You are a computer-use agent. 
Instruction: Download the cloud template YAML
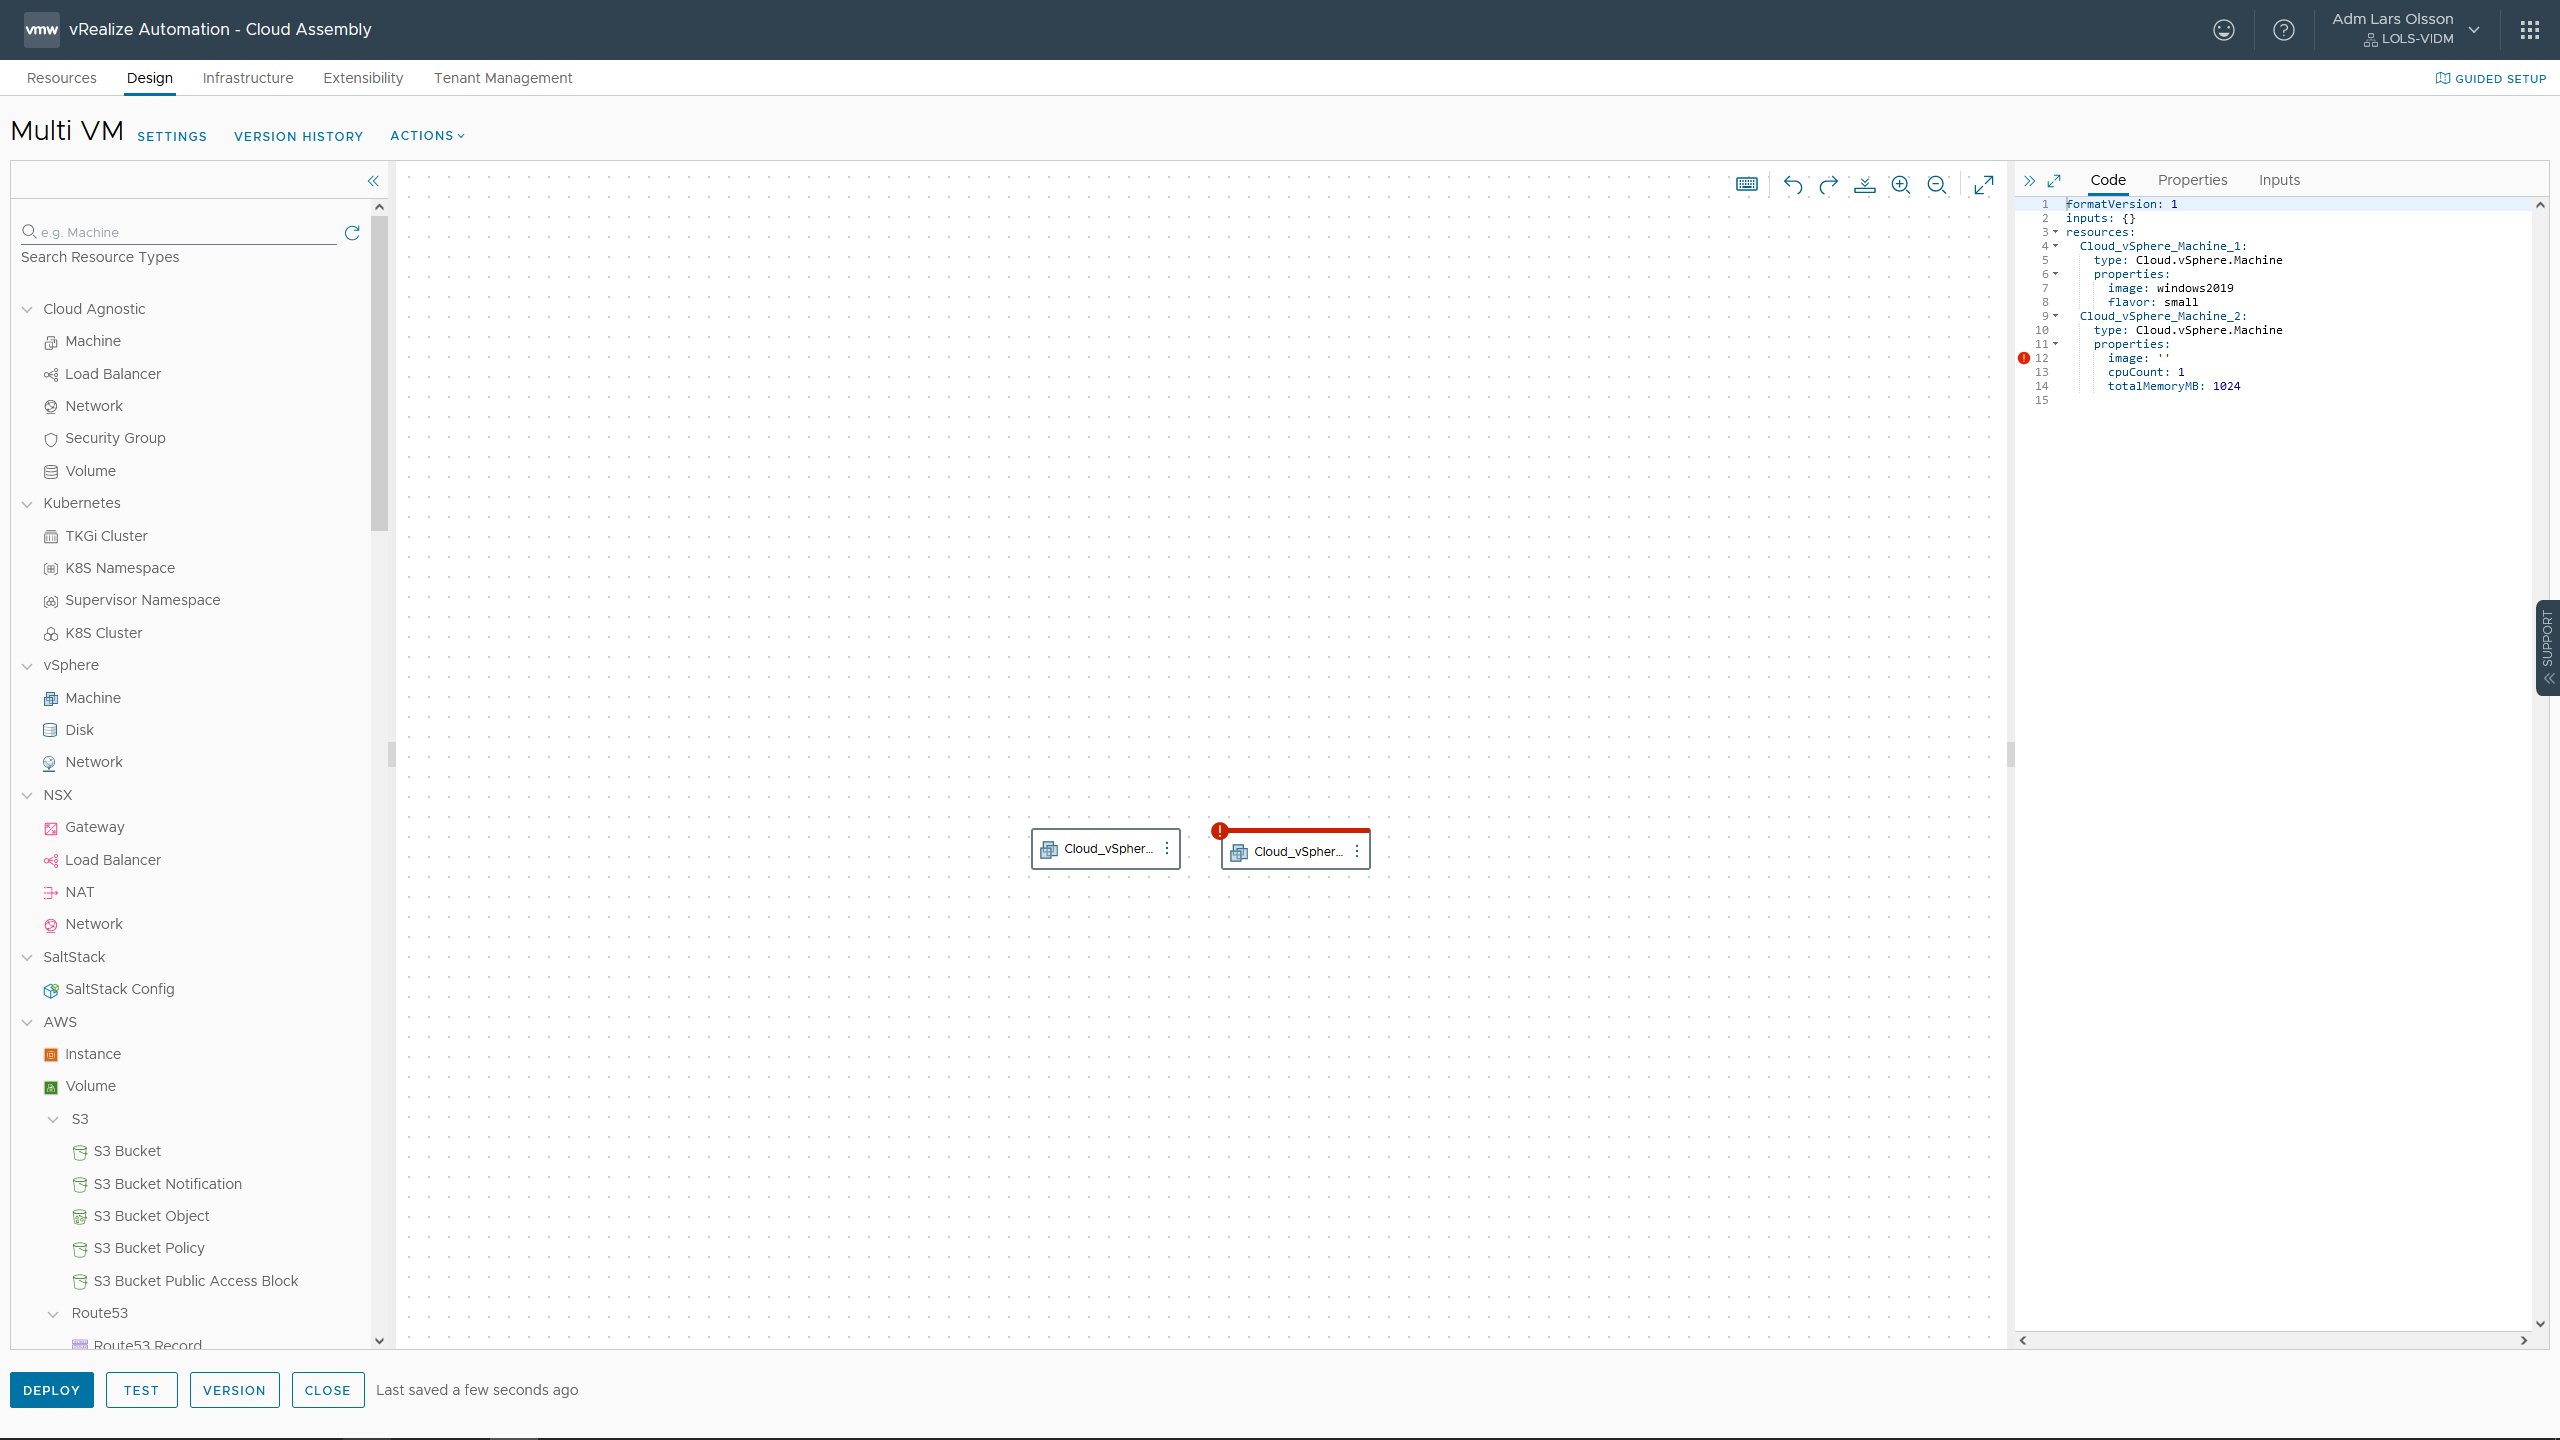point(1865,185)
